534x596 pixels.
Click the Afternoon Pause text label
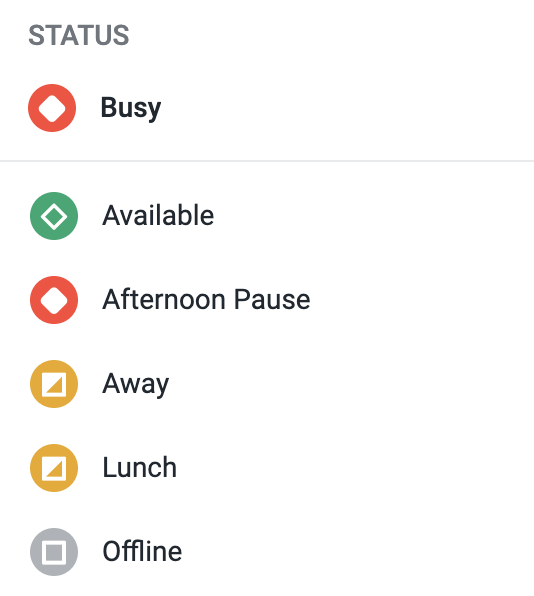pyautogui.click(x=206, y=300)
